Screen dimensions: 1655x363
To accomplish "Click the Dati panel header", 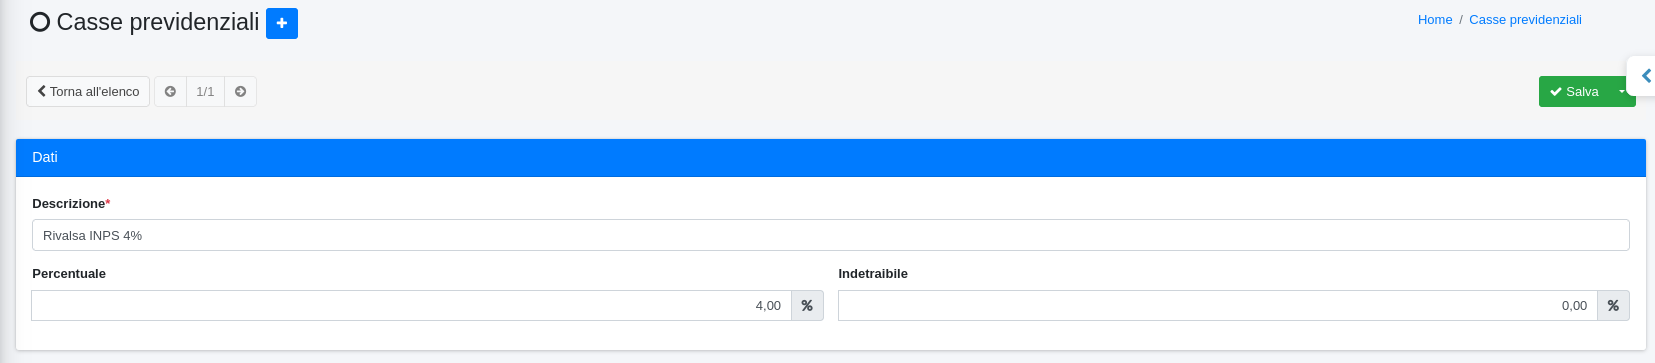I will [x=831, y=158].
